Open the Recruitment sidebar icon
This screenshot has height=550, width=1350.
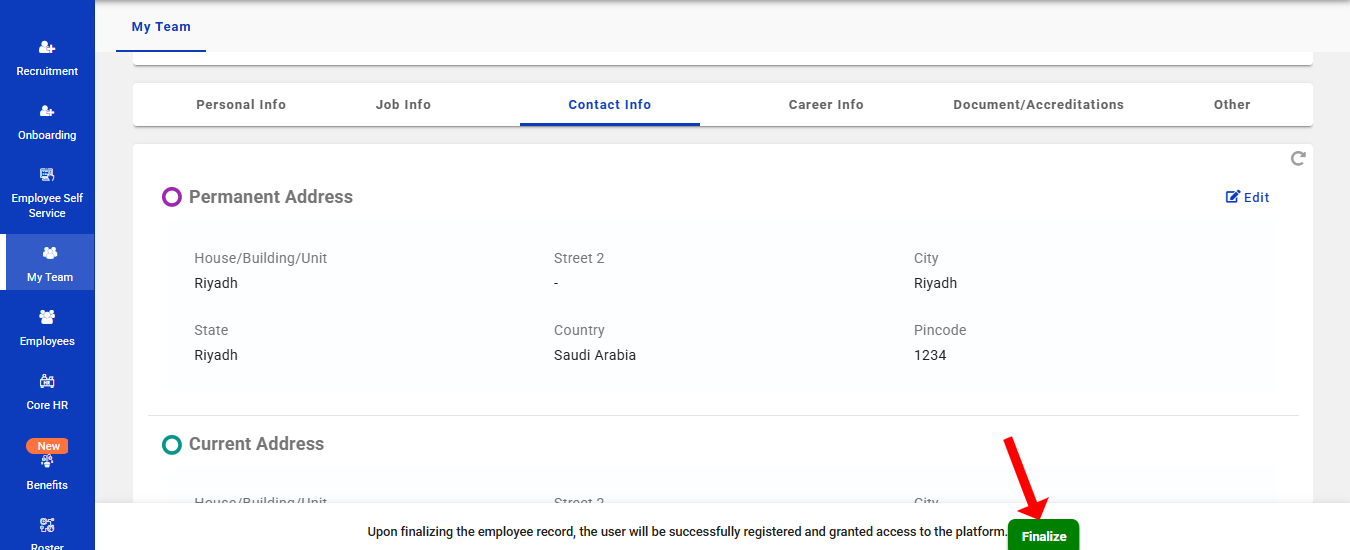47,48
